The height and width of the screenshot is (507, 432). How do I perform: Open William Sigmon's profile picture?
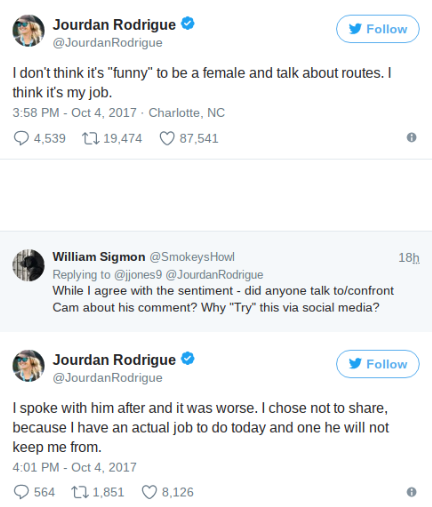(28, 265)
